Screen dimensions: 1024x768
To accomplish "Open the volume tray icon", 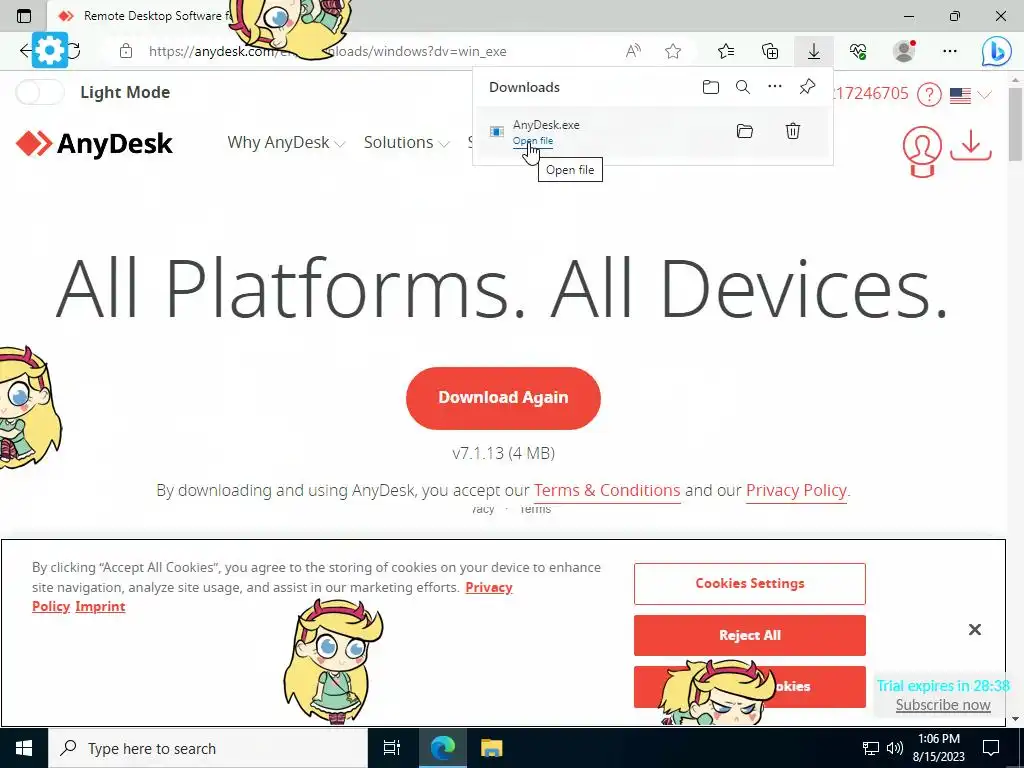I will click(x=895, y=748).
